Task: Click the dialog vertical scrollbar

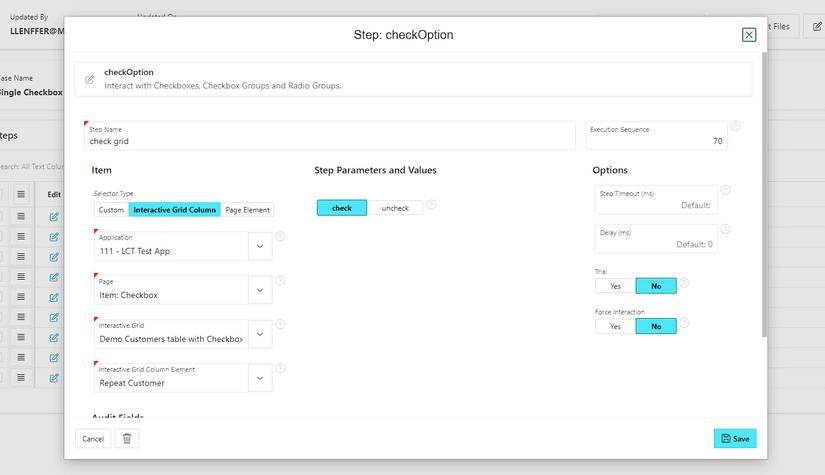Action: click(x=764, y=195)
